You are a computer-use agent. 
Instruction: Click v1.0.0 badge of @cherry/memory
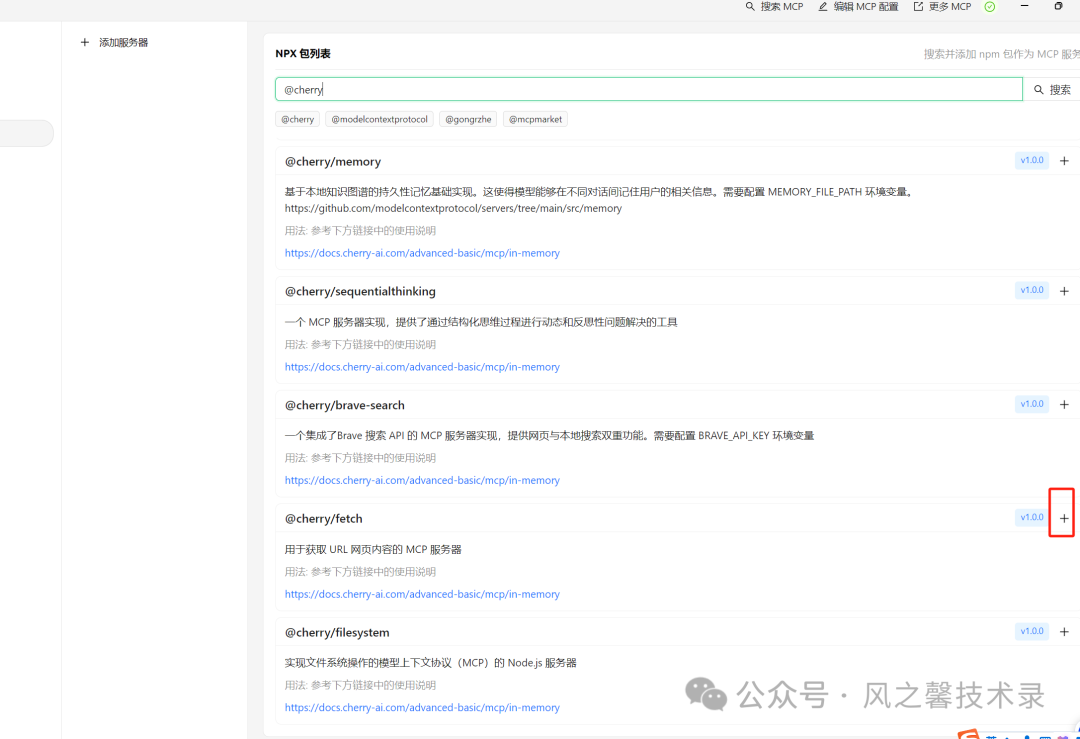click(1032, 160)
